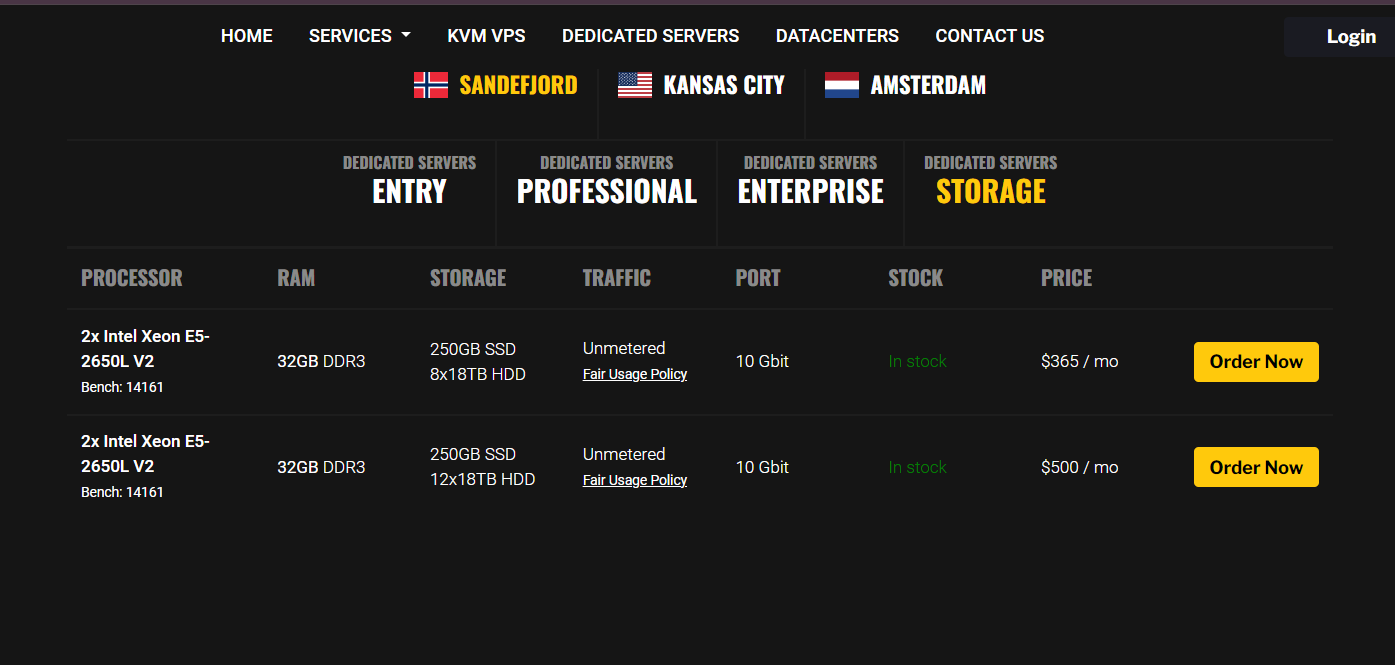Screen dimensions: 1395x665
Task: Click the $500 / mo price
Action: click(x=1080, y=467)
